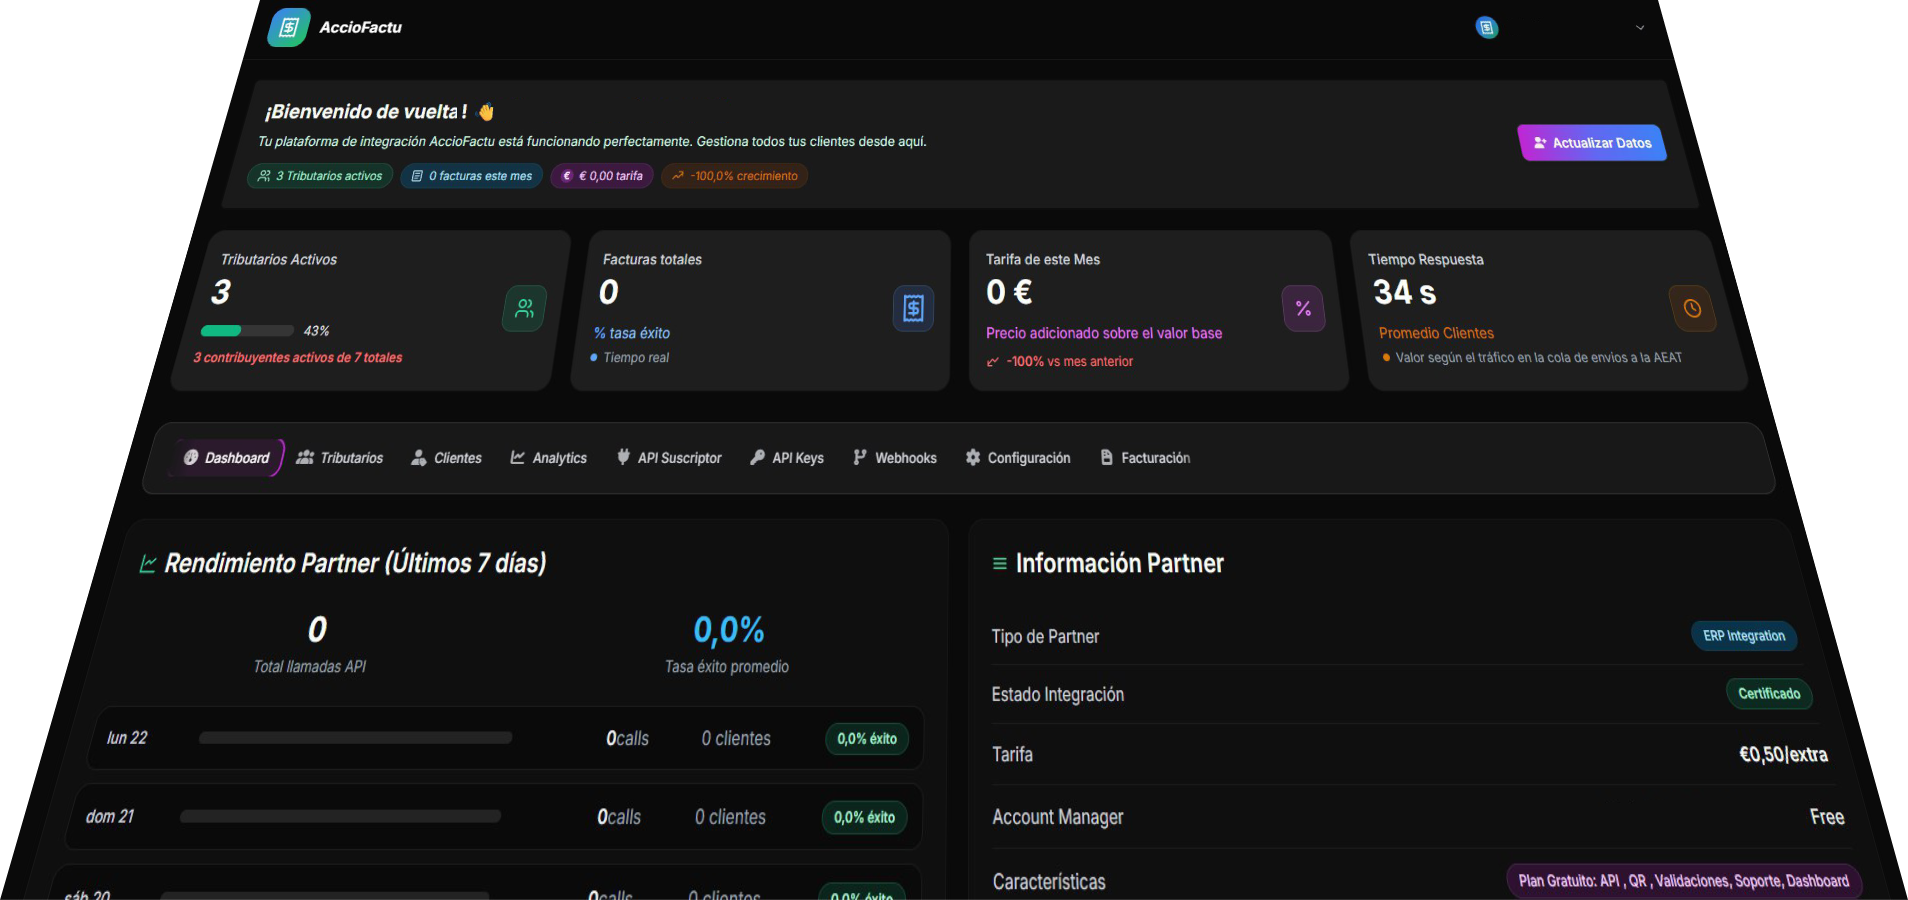Click the 3 Tributarios activos badge
This screenshot has height=900, width=1908.
click(x=320, y=176)
